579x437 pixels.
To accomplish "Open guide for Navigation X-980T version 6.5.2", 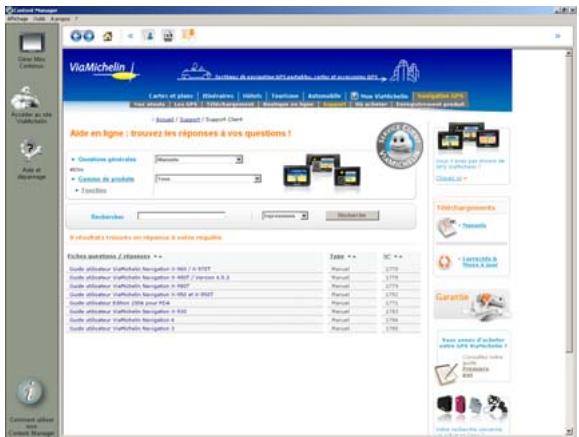I will 149,277.
